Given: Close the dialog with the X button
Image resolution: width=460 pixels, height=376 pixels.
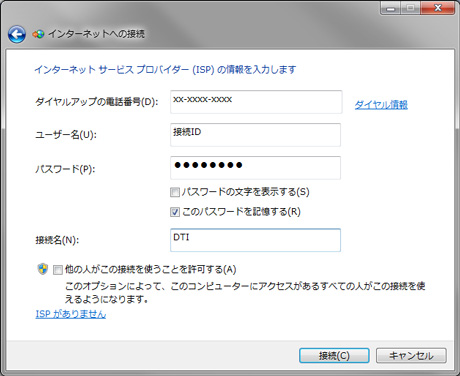Looking at the screenshot, I should point(438,8).
